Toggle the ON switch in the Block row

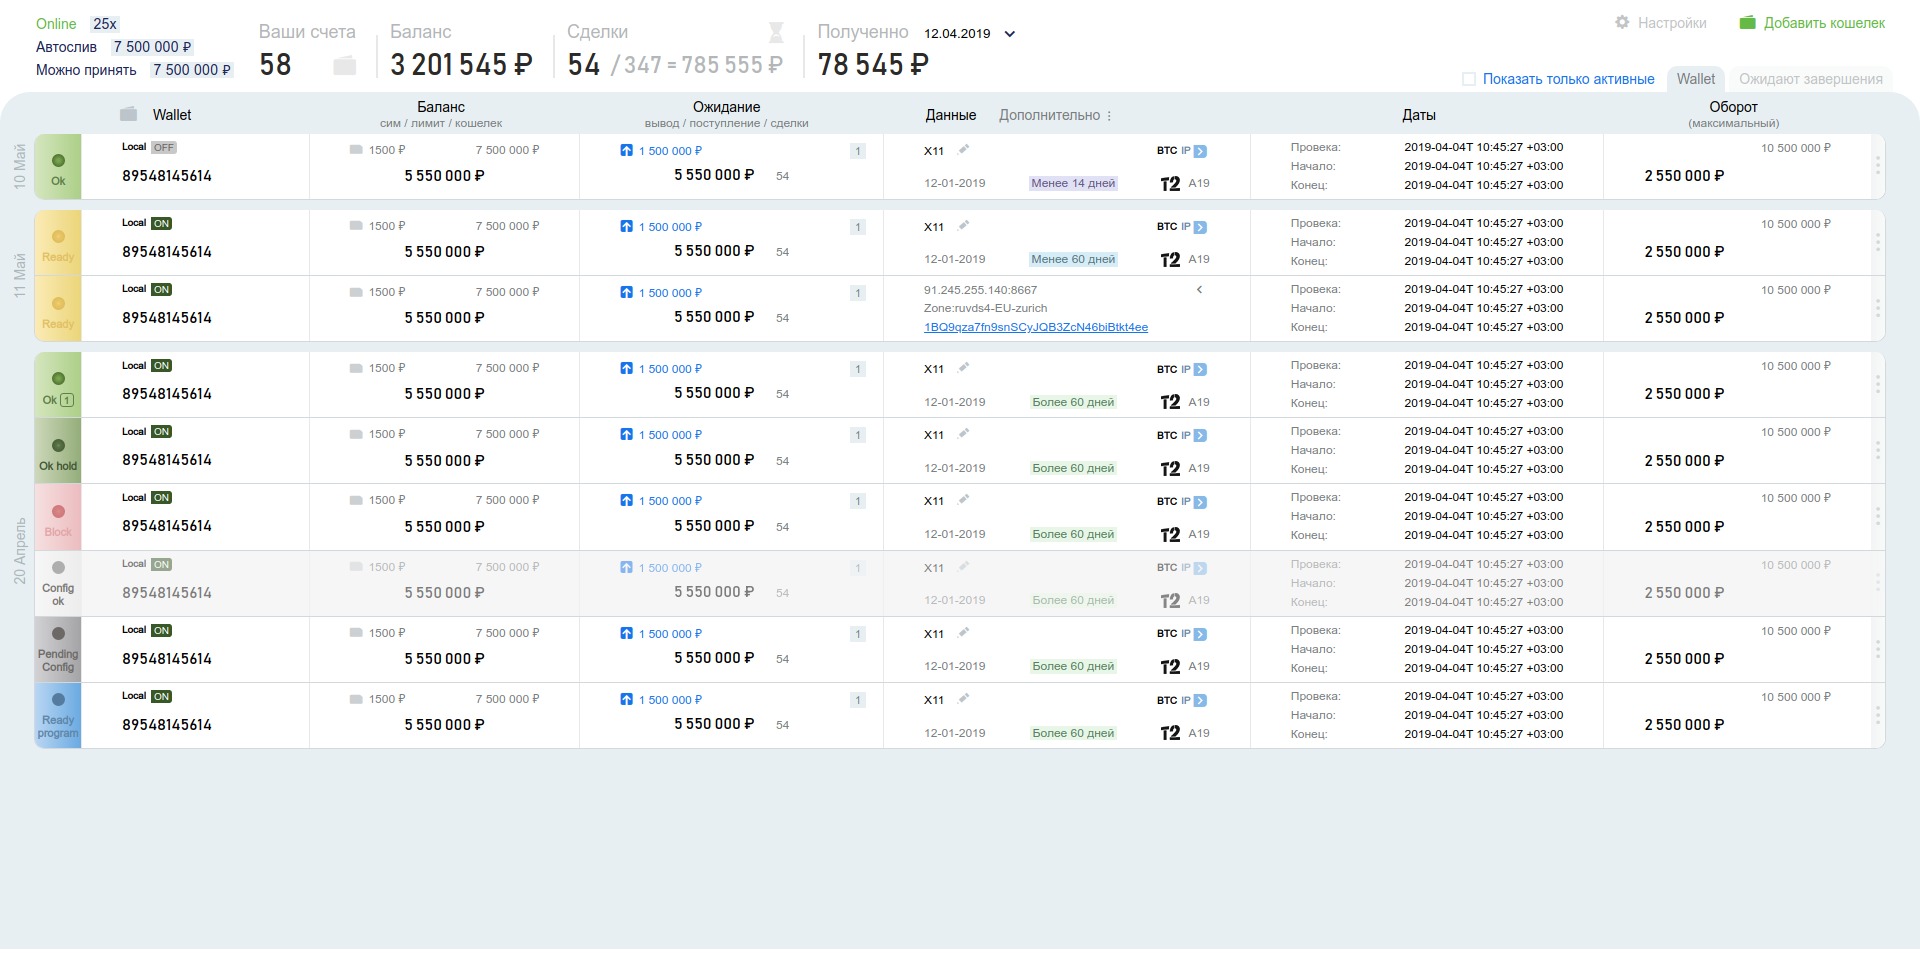[161, 498]
